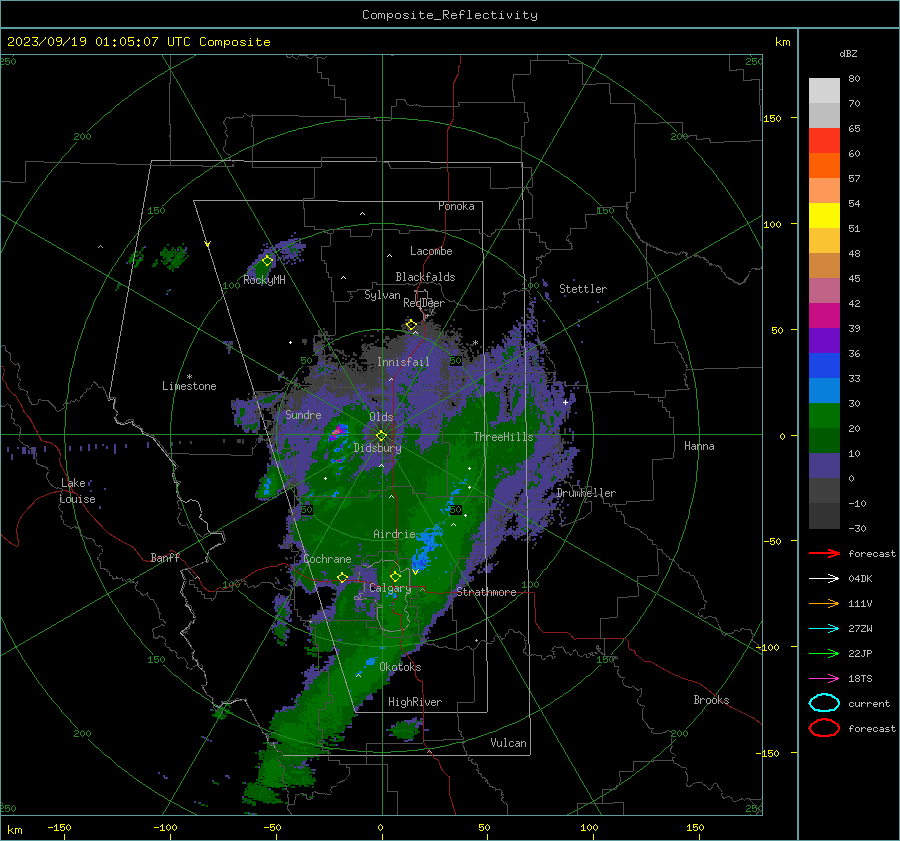900x841 pixels.
Task: Pick the light blue 30-33 dBZ swatch
Action: click(824, 390)
